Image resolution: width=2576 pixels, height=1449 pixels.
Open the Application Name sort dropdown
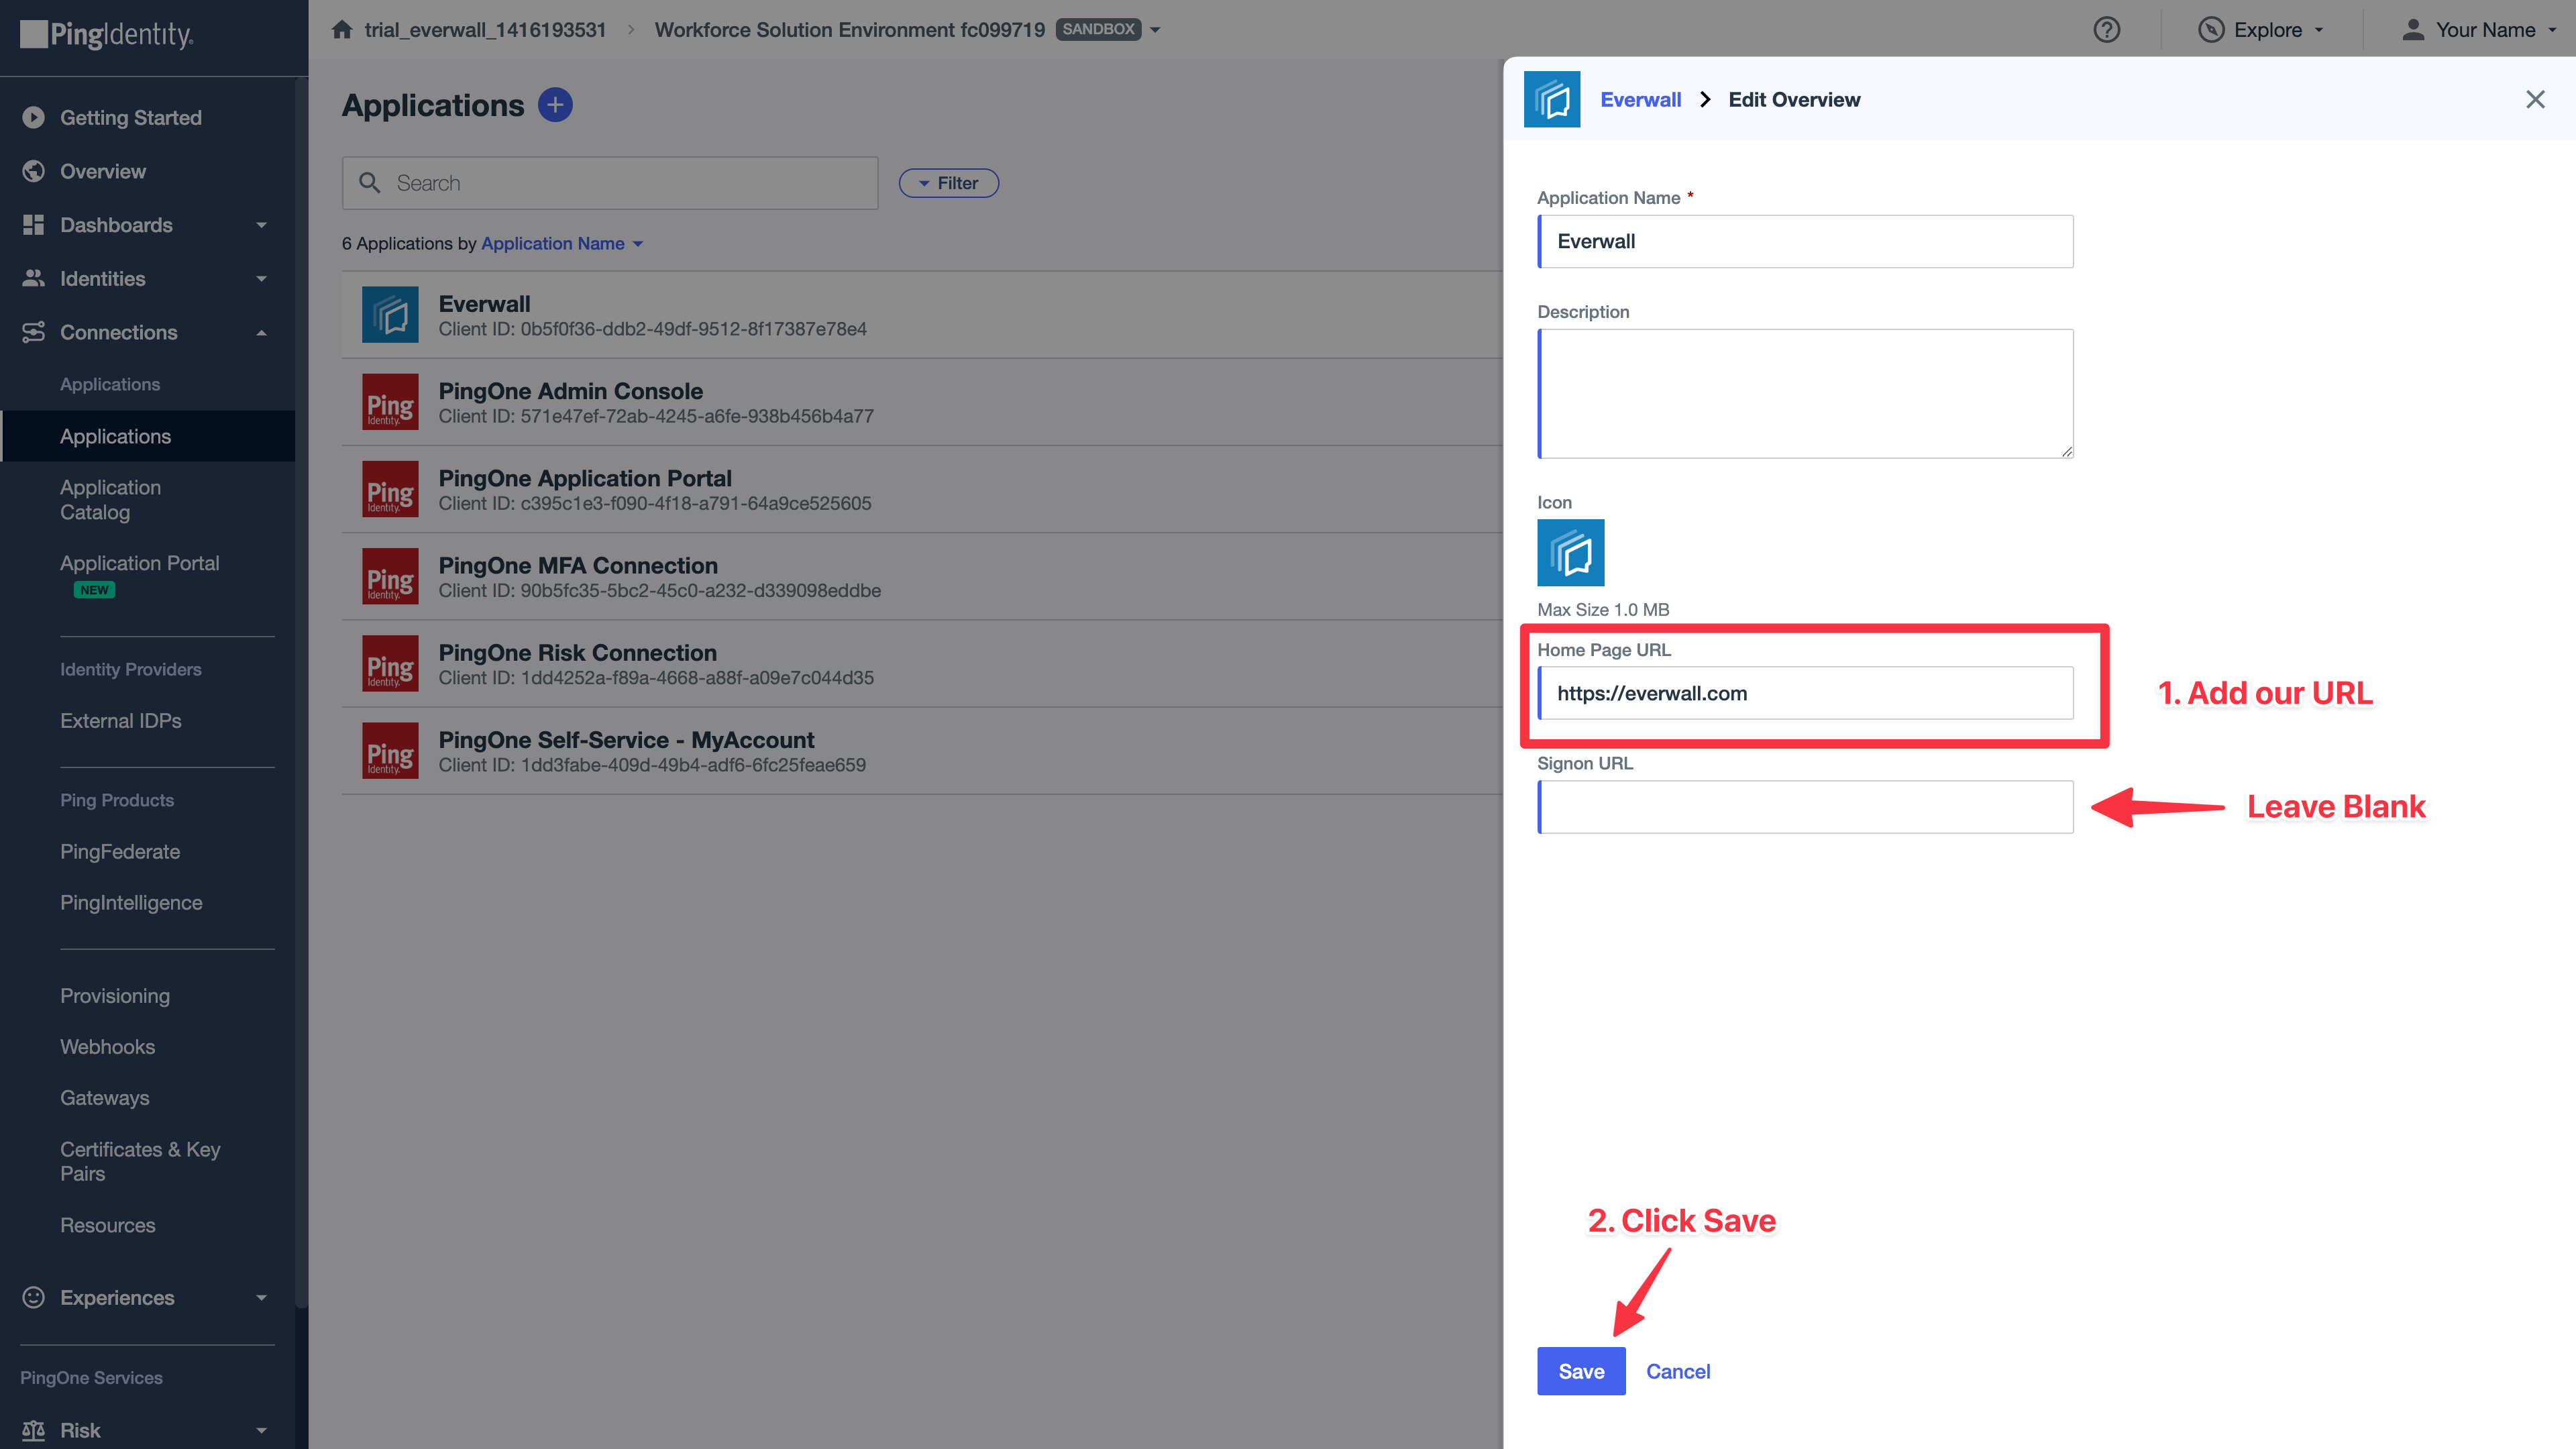(562, 243)
